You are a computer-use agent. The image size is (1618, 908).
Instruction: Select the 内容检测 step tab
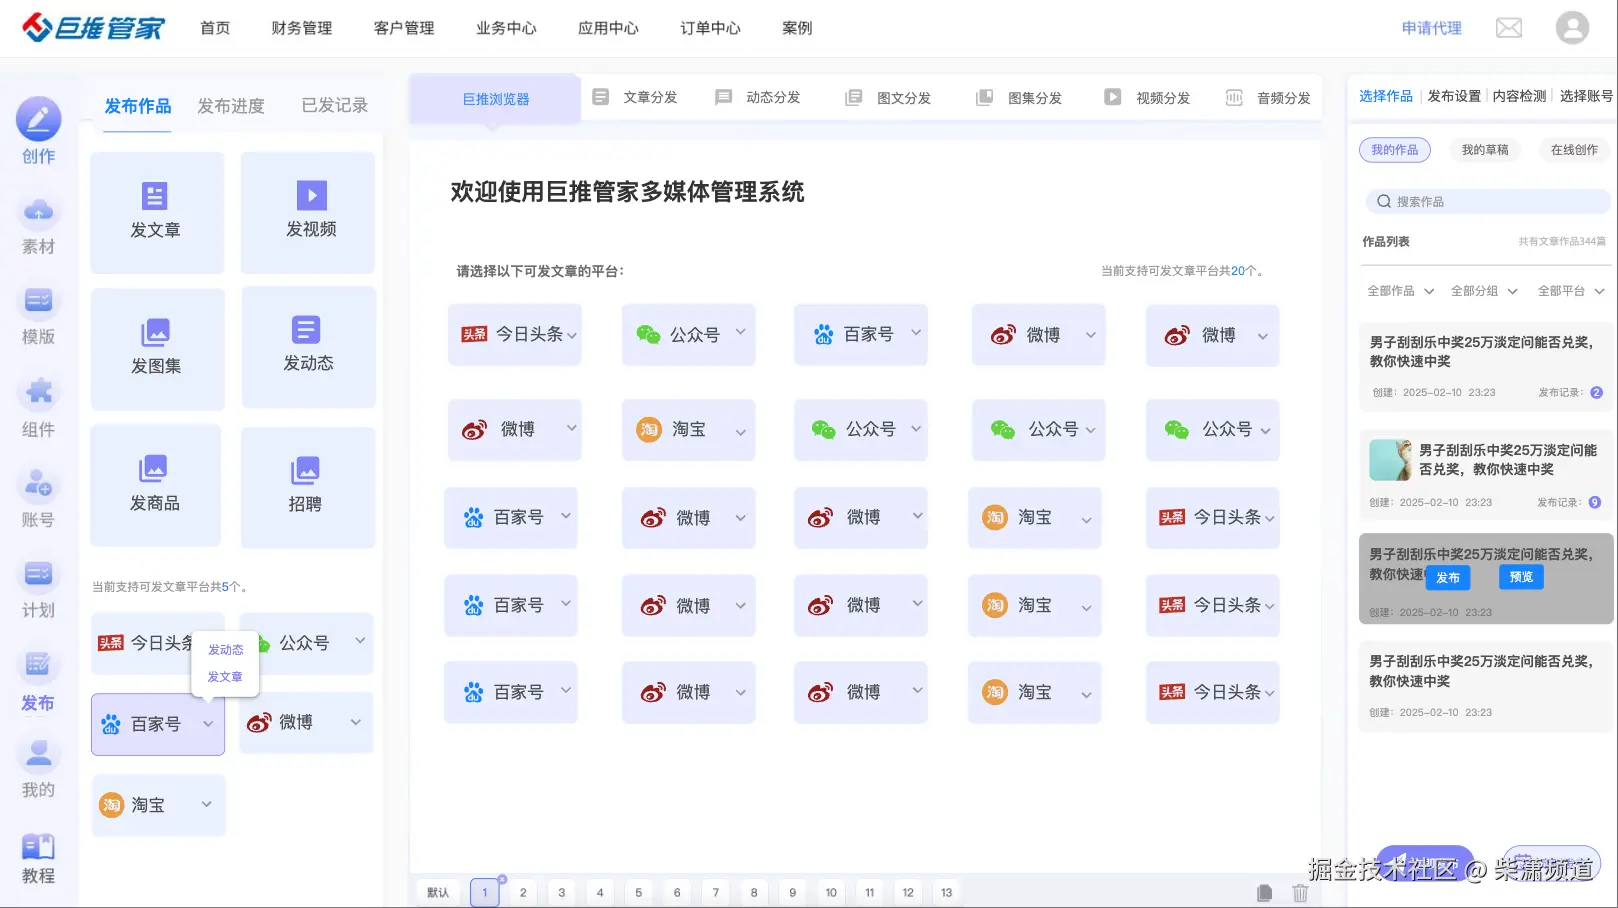1519,96
